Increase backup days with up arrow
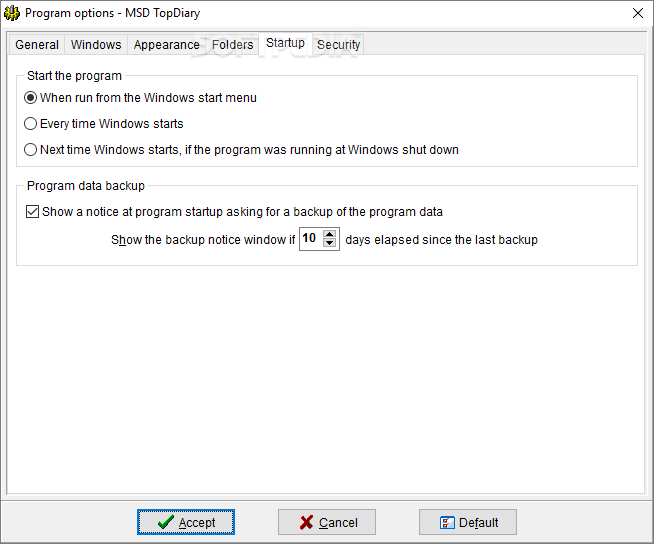 coord(330,234)
